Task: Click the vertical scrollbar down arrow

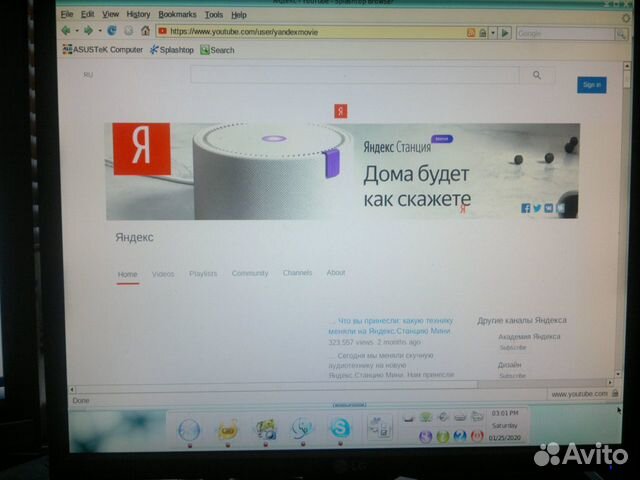Action: point(618,373)
